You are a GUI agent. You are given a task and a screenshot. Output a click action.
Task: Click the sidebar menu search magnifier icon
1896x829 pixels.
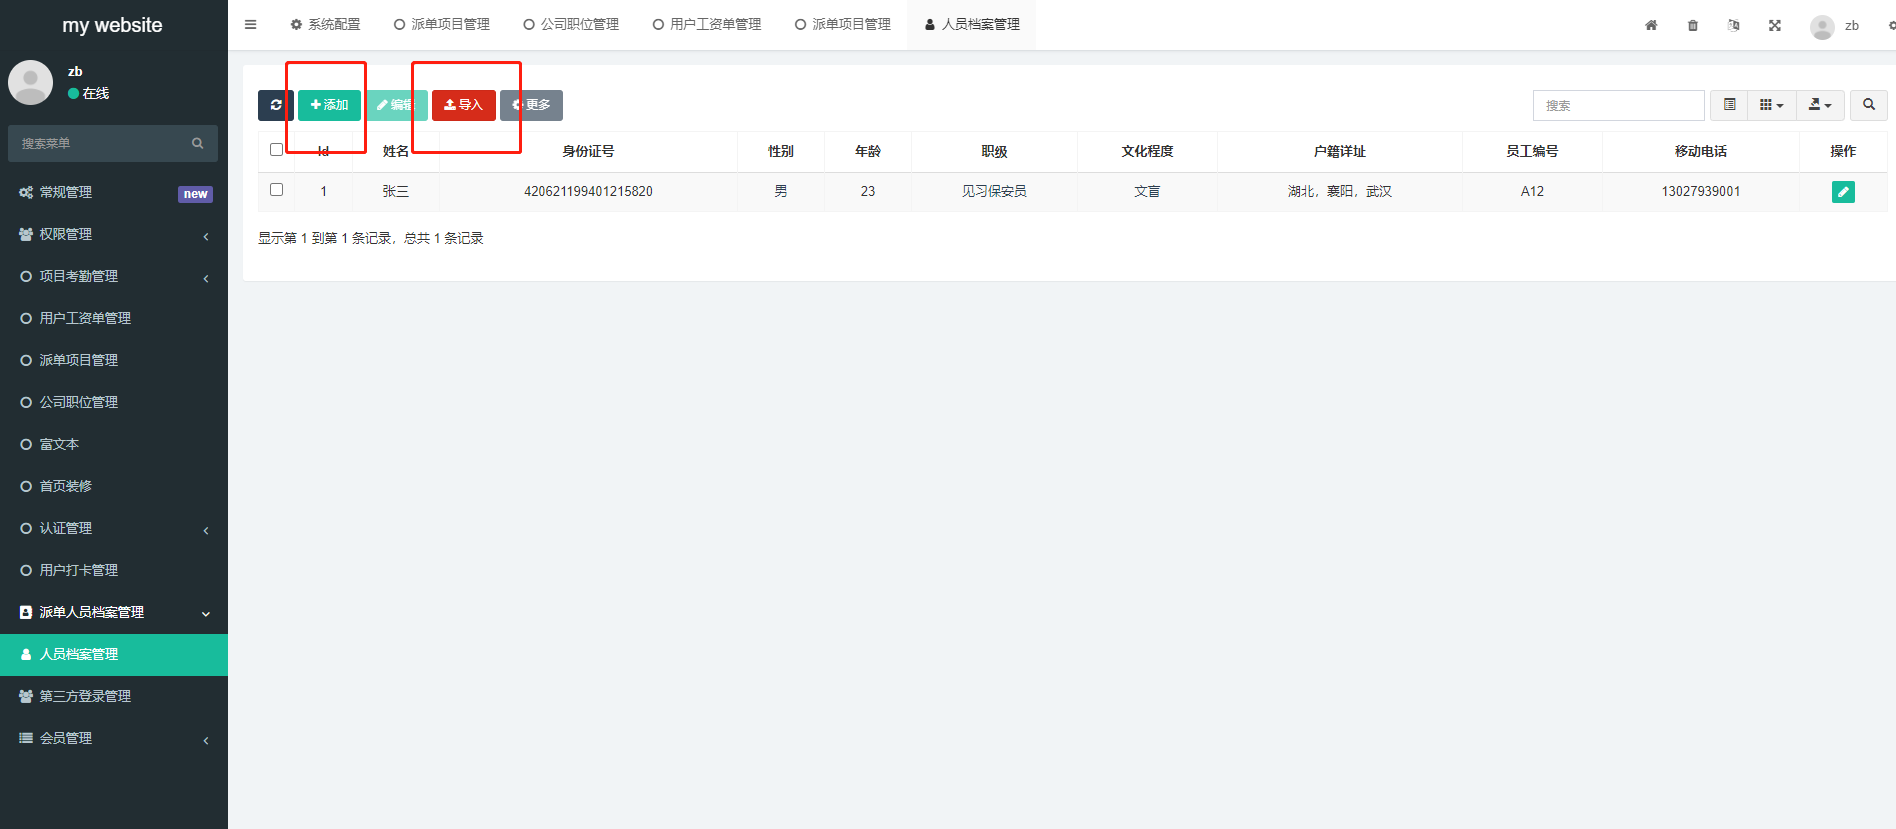coord(198,143)
